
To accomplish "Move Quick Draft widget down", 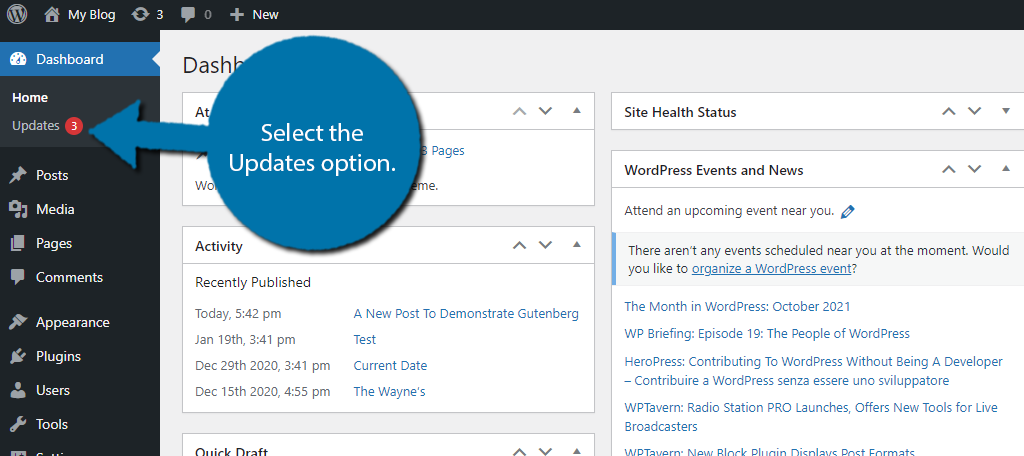I will click(x=545, y=451).
